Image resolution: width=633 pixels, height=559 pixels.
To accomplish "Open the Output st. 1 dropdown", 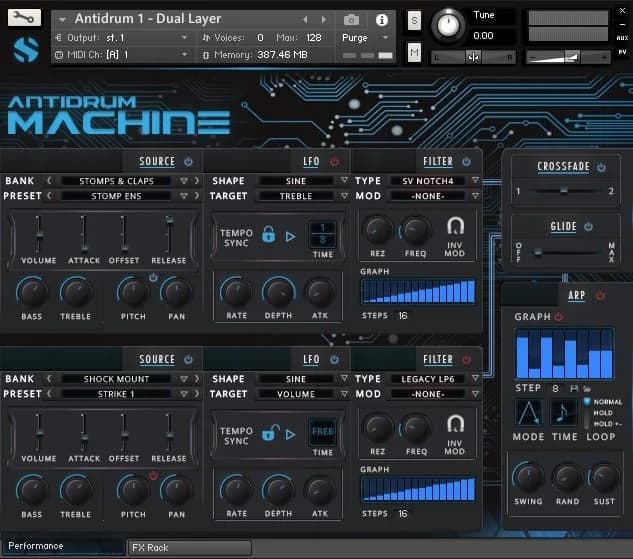I will click(x=184, y=38).
